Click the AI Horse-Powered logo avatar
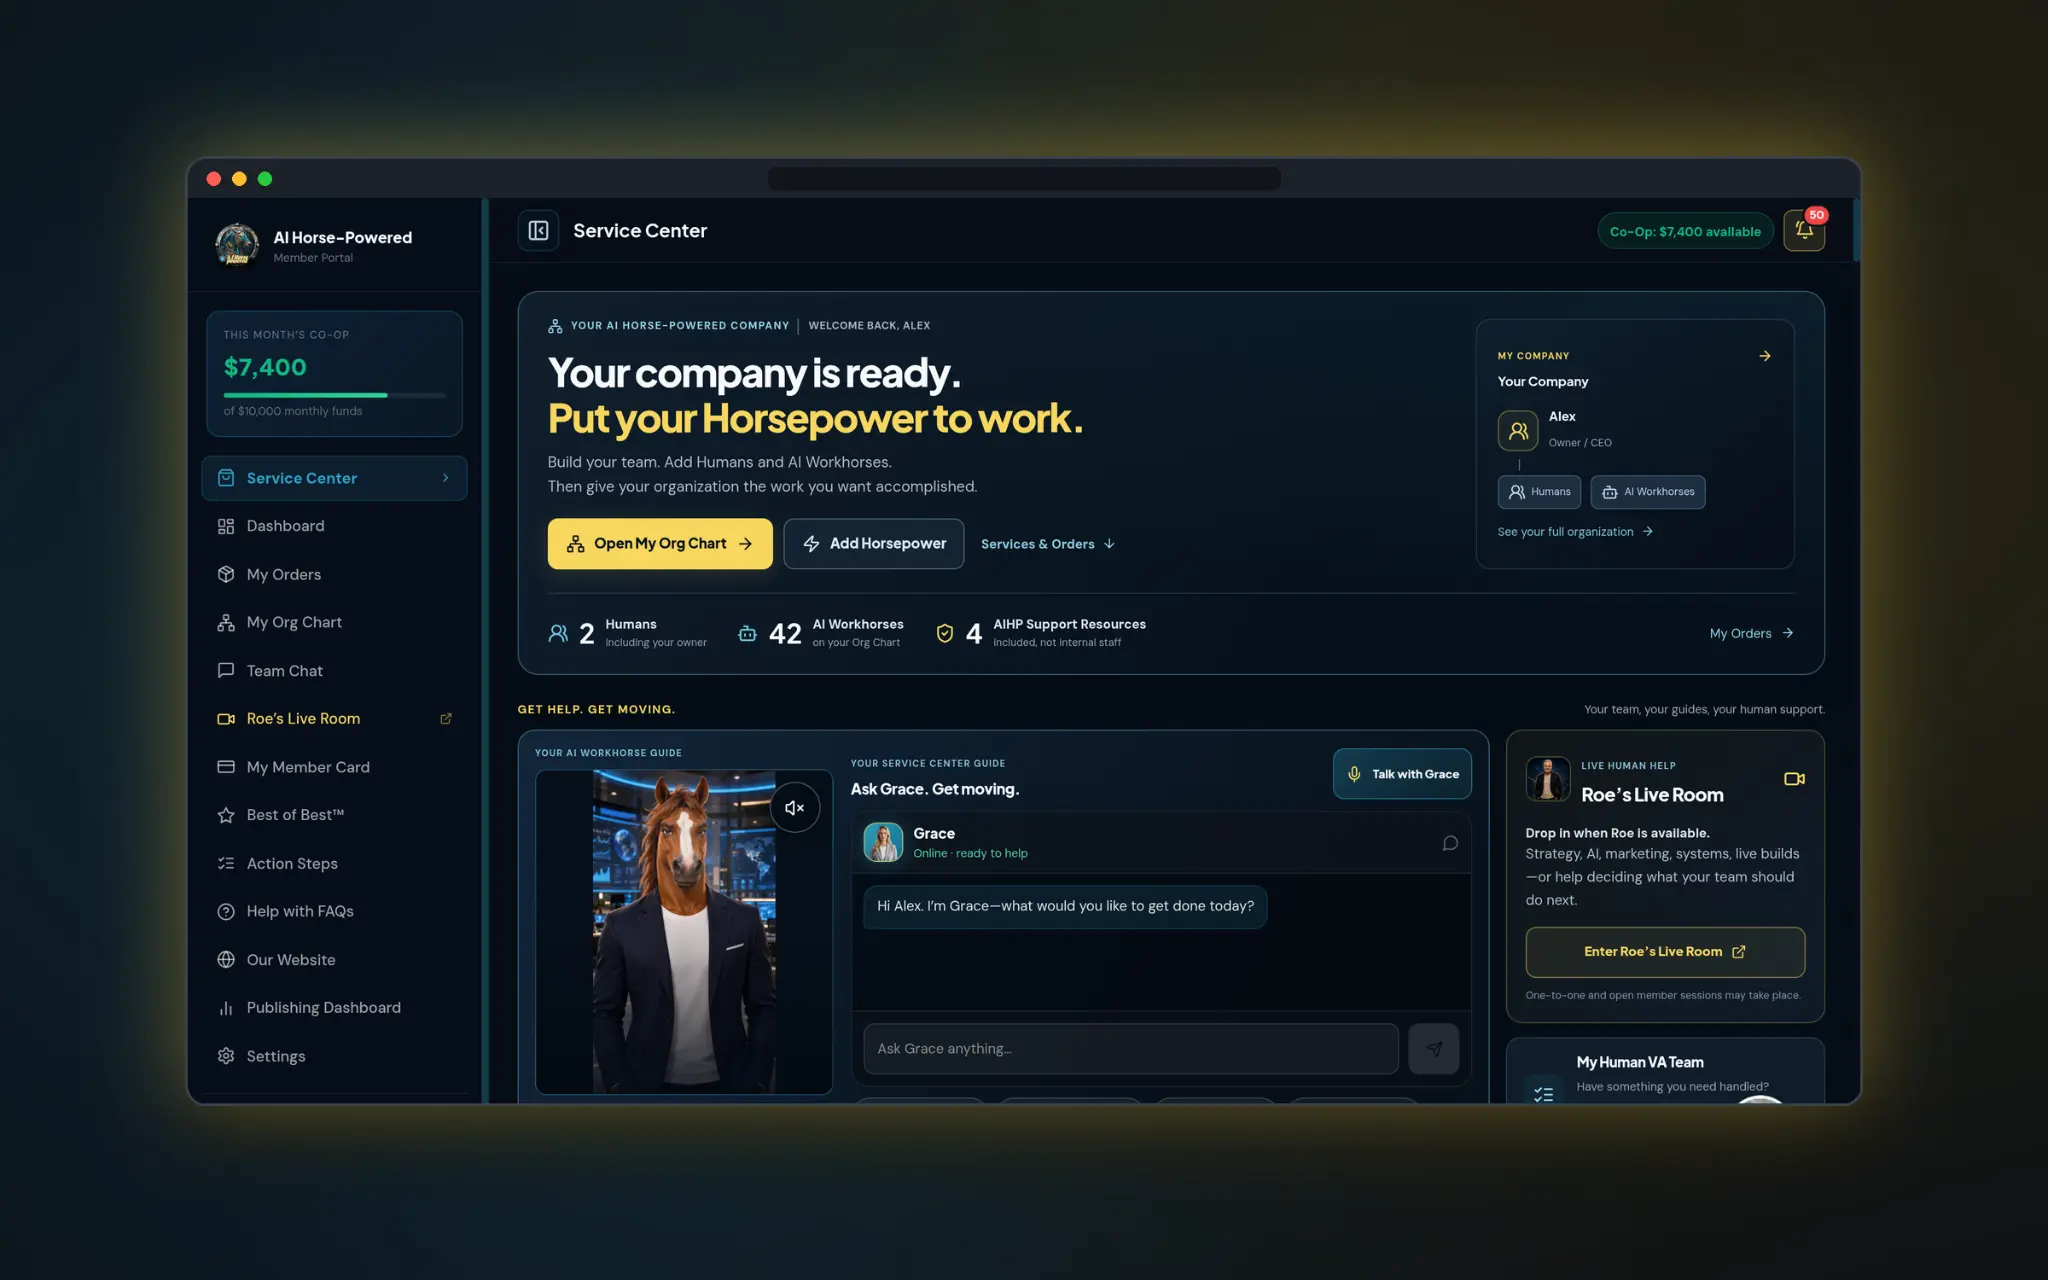Image resolution: width=2048 pixels, height=1280 pixels. (x=237, y=245)
